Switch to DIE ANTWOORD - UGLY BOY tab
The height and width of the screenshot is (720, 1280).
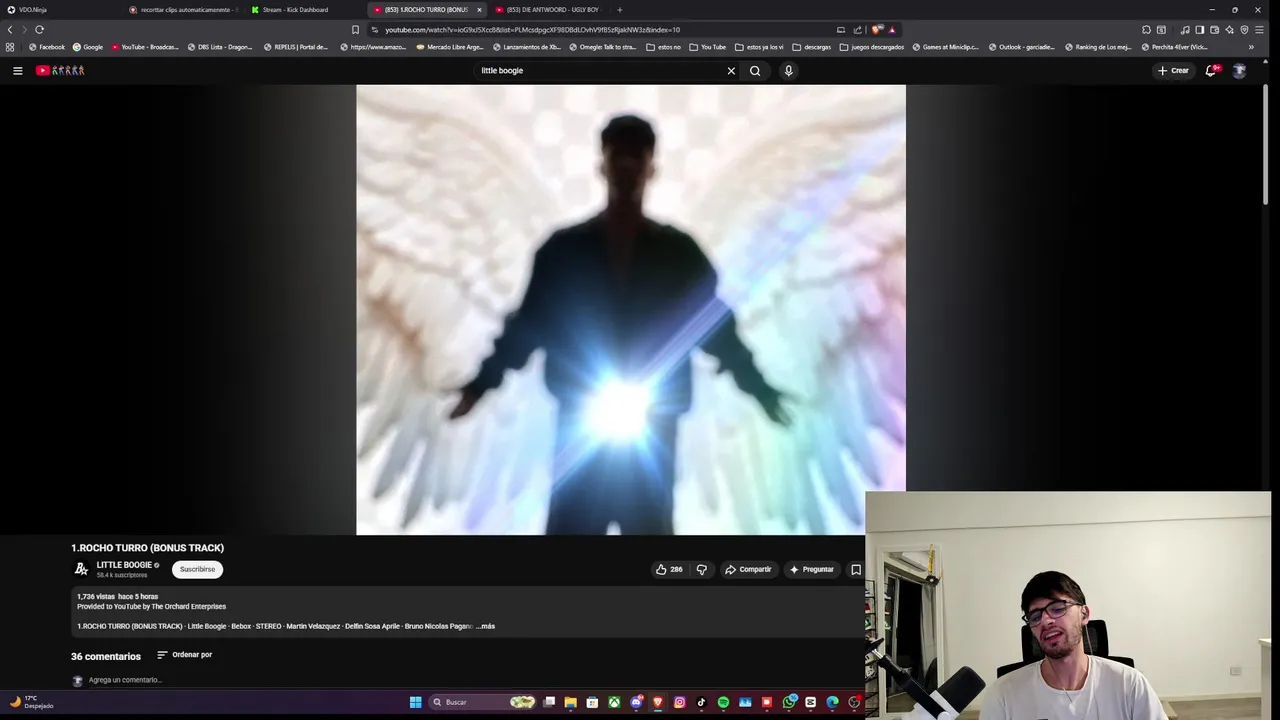[549, 10]
